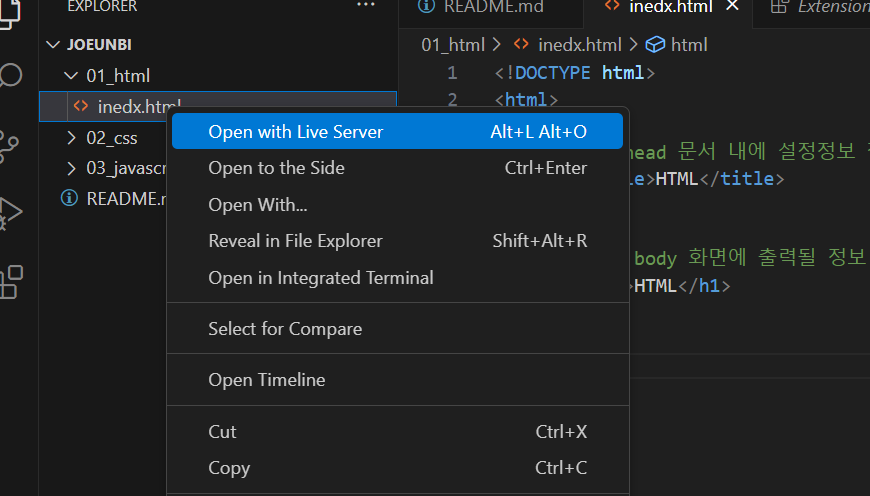
Task: Open Explorer's more actions ellipsis
Action: (365, 6)
